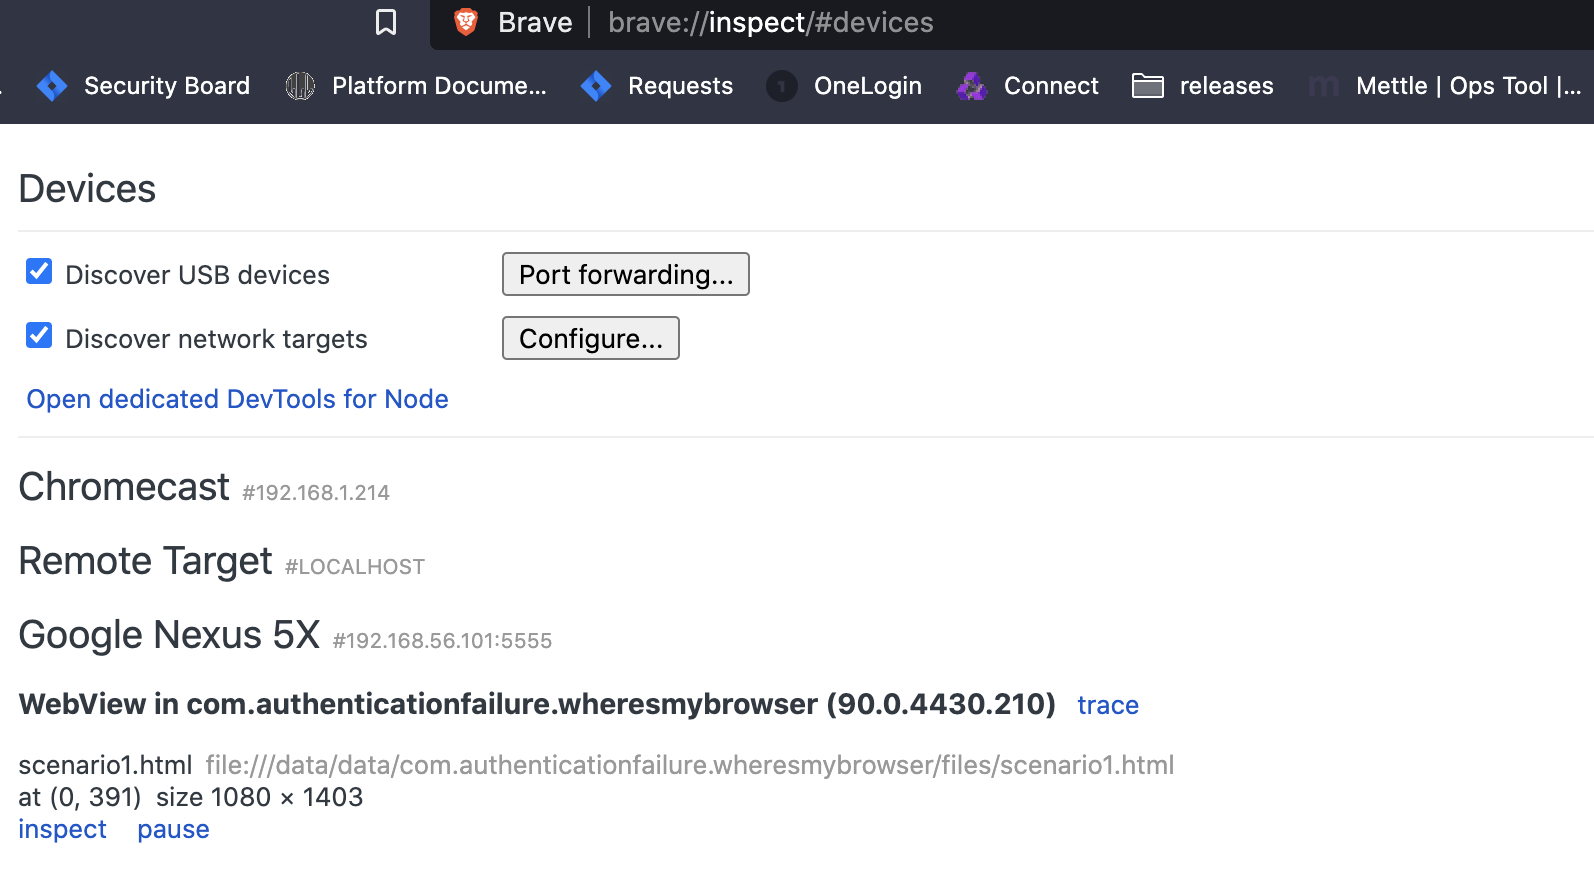Screen dimensions: 1594x888
Task: Uncheck Discover USB devices
Action: (x=39, y=272)
